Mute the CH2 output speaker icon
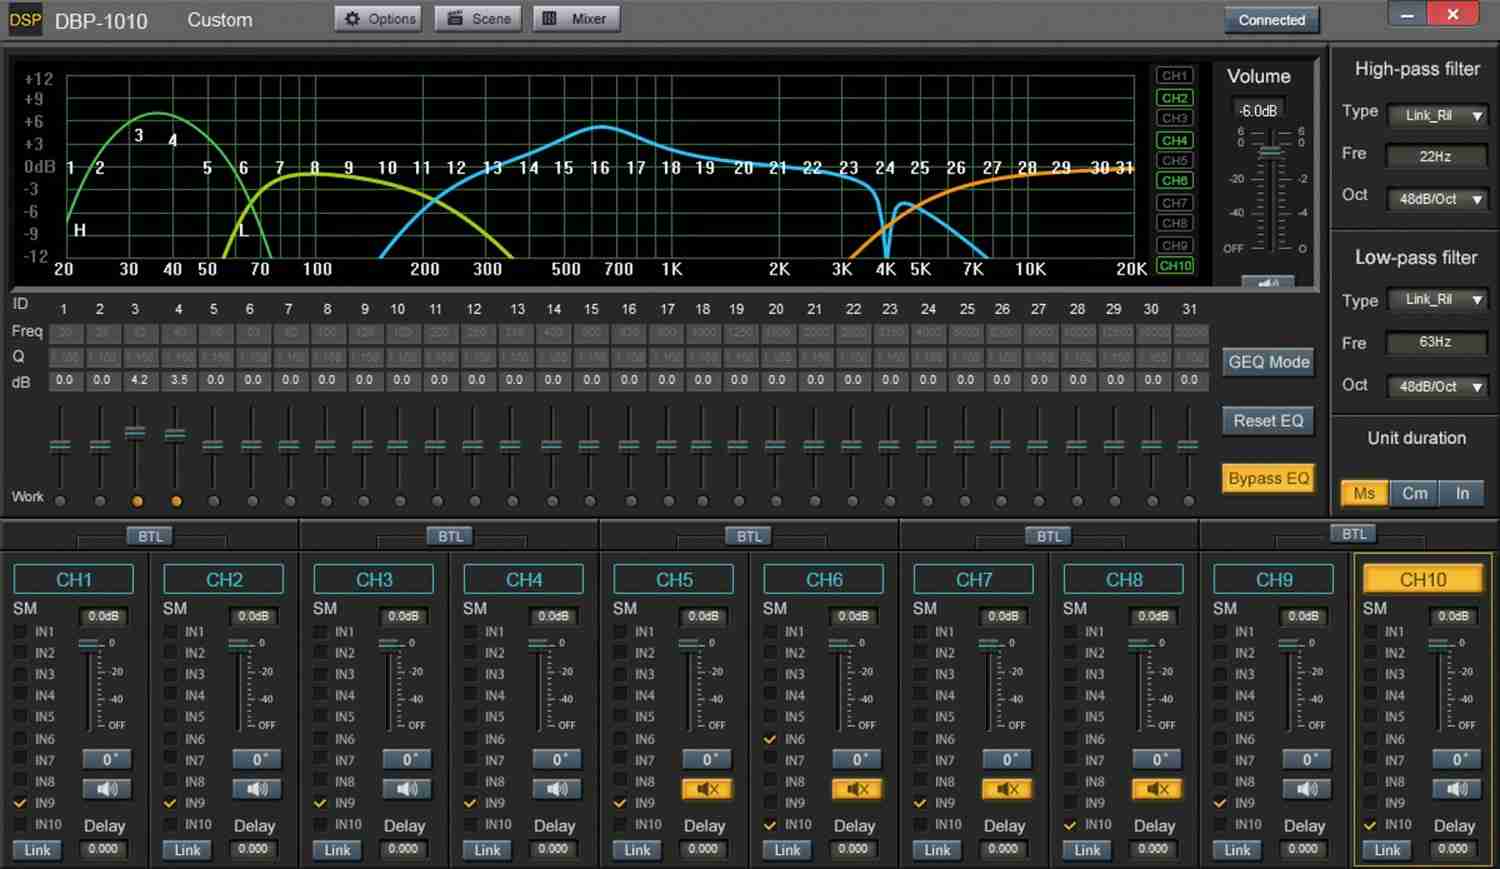 click(x=257, y=789)
